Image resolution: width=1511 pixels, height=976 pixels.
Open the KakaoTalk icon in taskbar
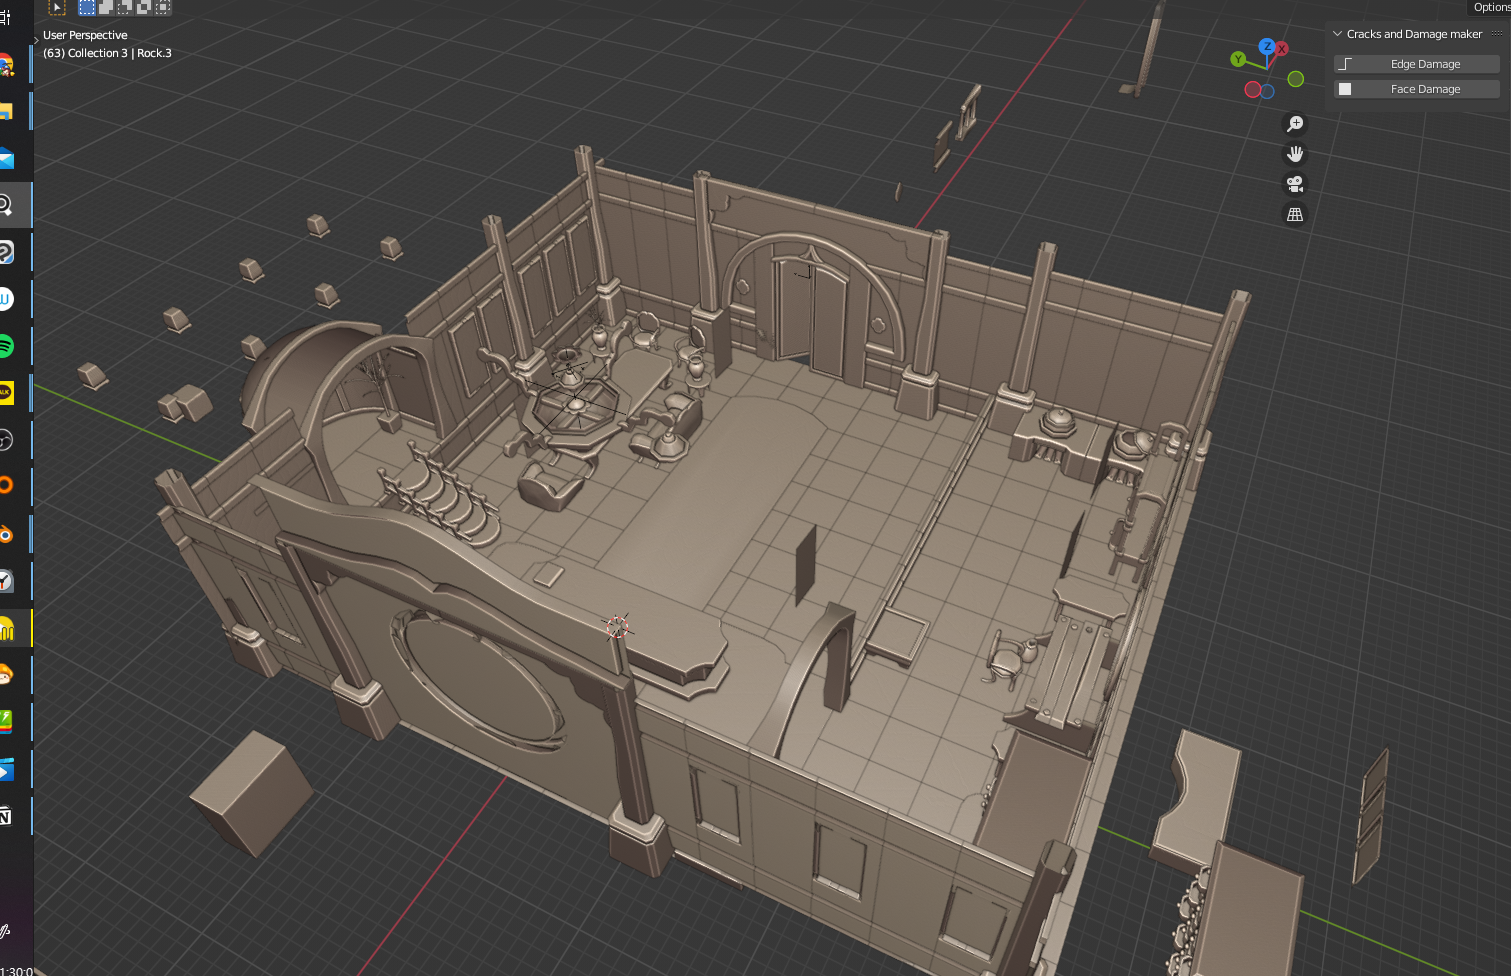[6, 393]
